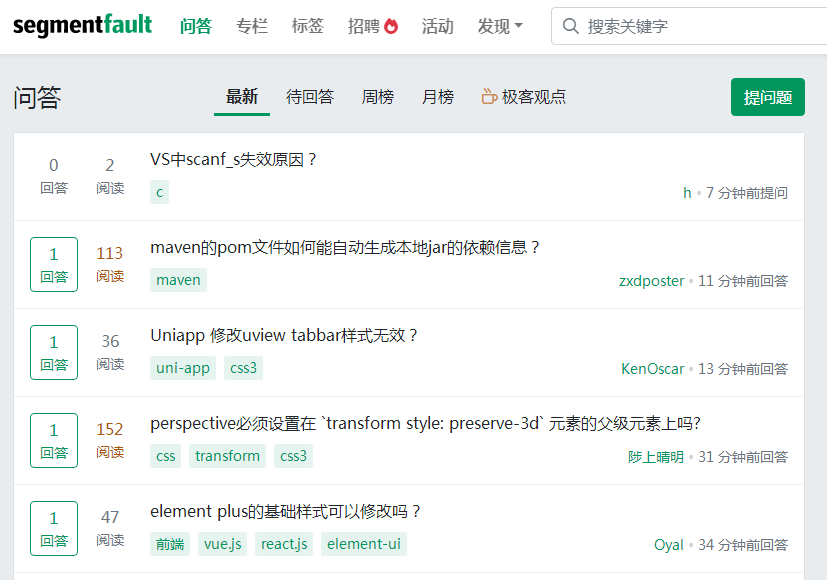
Task: Switch to the 周榜 tab
Action: pyautogui.click(x=378, y=97)
